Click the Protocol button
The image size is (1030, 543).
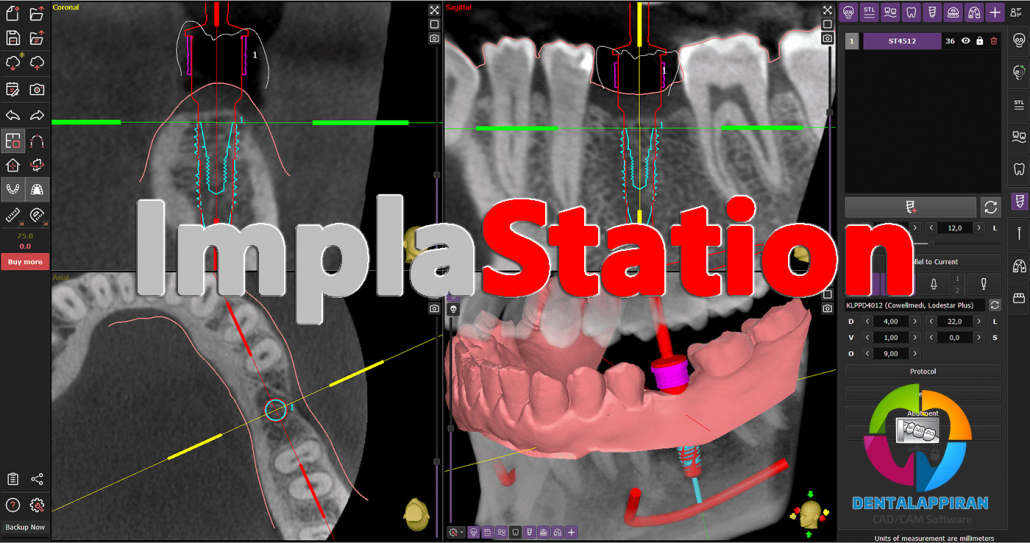[923, 372]
